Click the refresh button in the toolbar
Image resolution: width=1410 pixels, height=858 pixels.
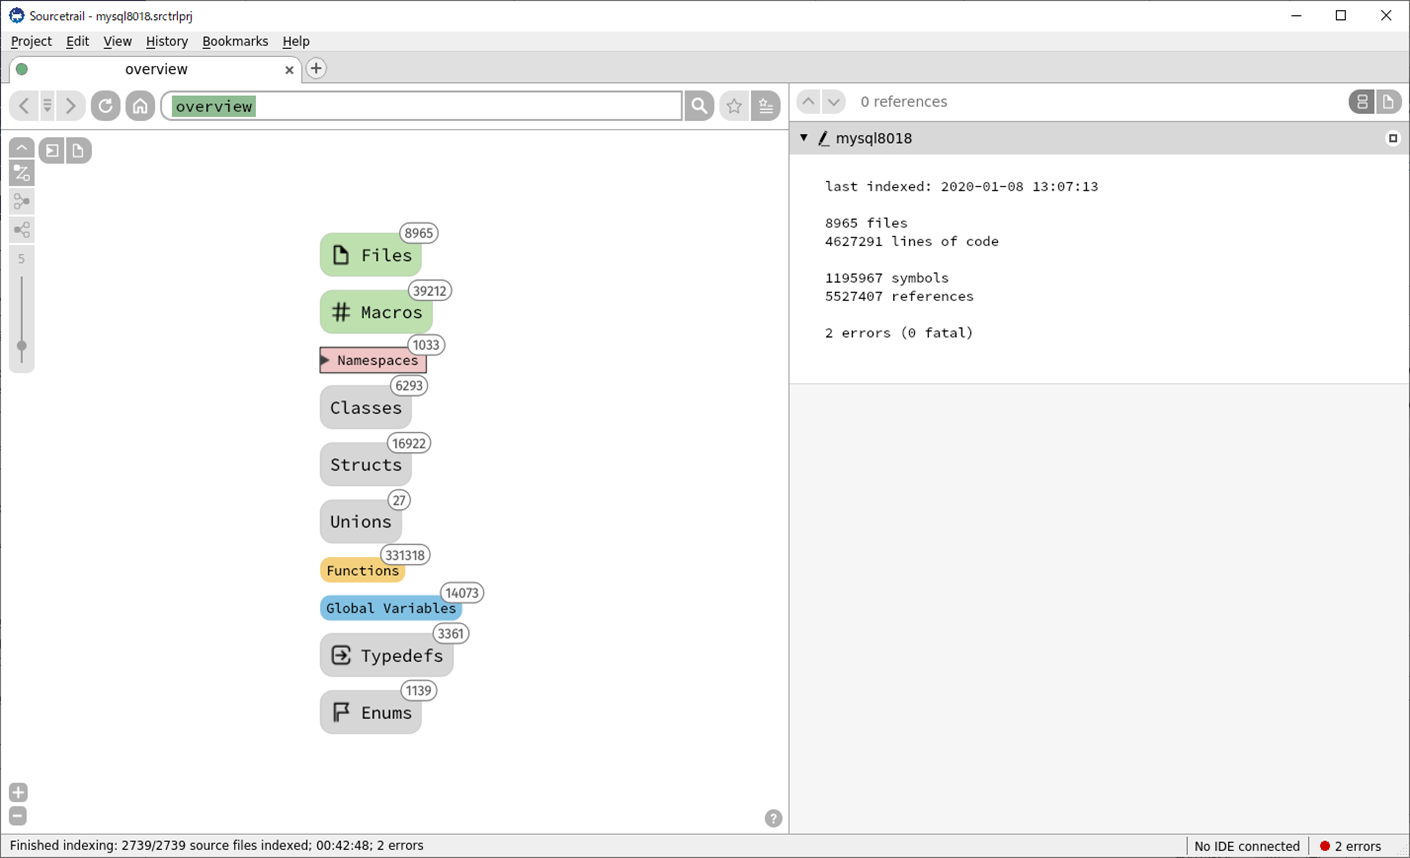(105, 105)
